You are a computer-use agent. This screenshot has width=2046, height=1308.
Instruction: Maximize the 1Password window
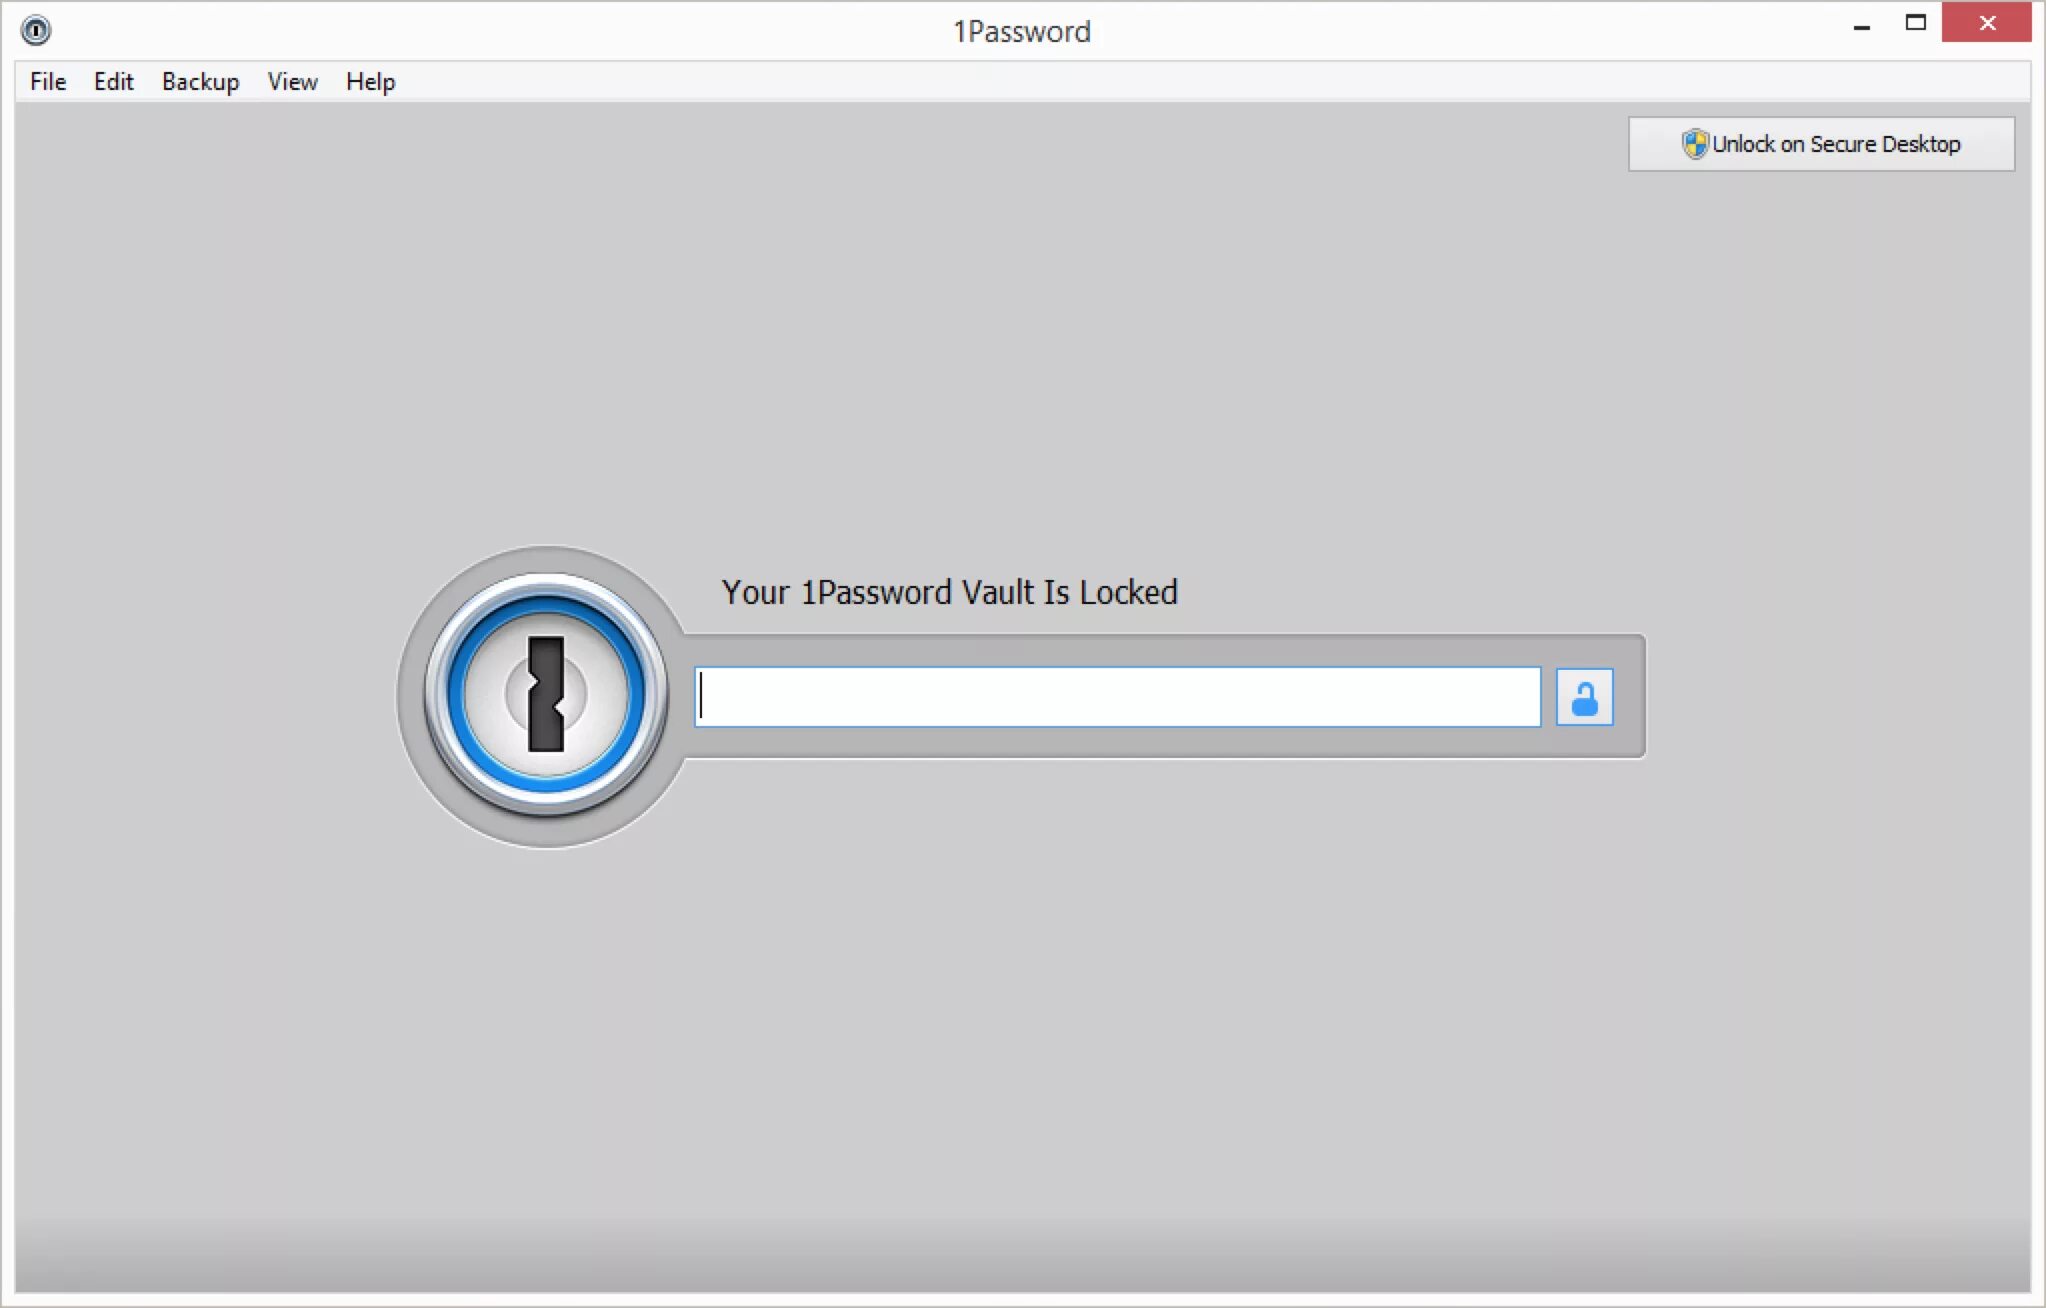click(x=1915, y=23)
